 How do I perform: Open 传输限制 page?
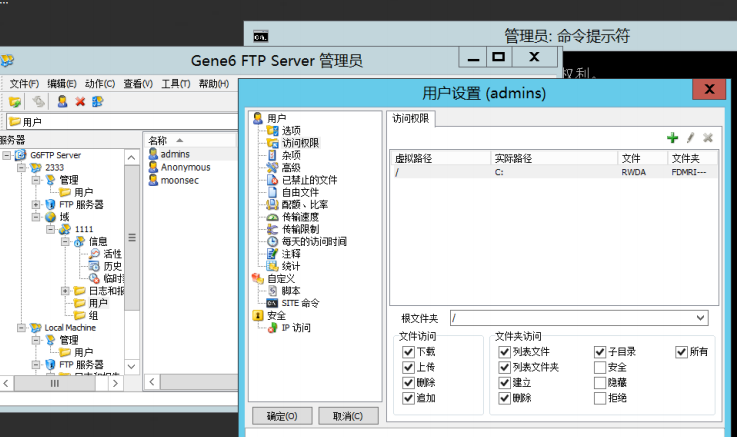coord(300,229)
